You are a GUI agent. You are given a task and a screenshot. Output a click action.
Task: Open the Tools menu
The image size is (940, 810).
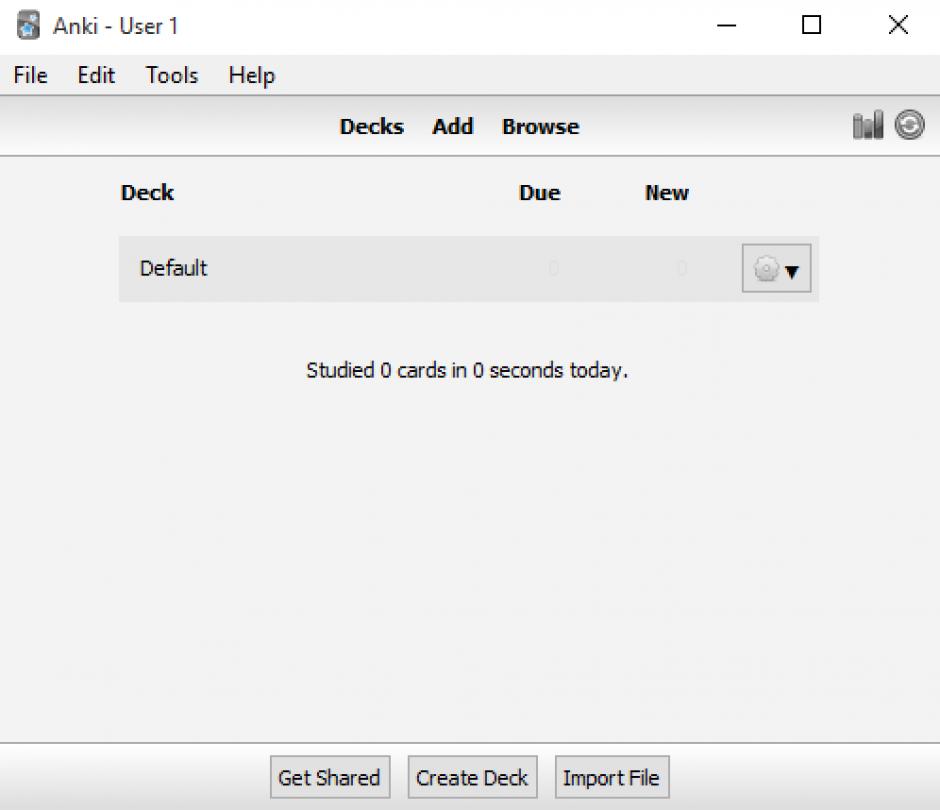(x=172, y=76)
